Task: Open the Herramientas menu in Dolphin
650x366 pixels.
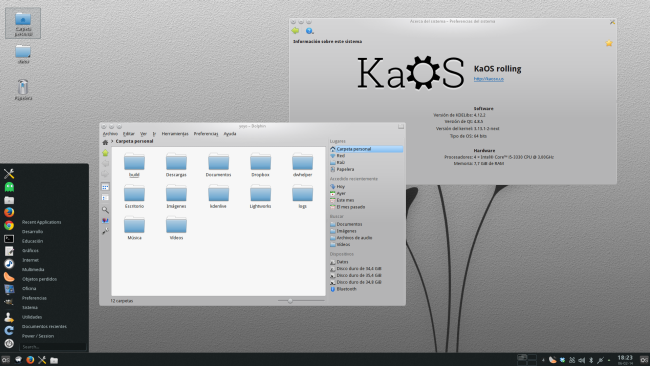Action: pyautogui.click(x=175, y=133)
